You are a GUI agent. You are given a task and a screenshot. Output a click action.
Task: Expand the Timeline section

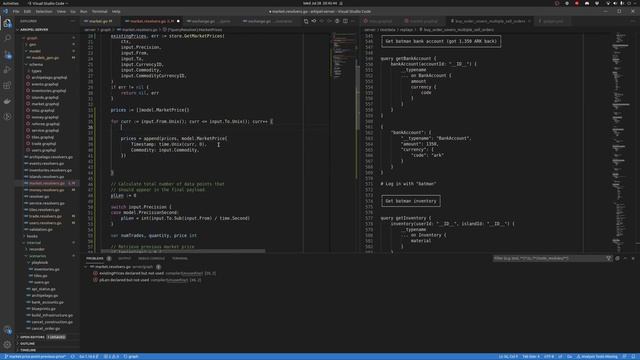tap(28, 350)
